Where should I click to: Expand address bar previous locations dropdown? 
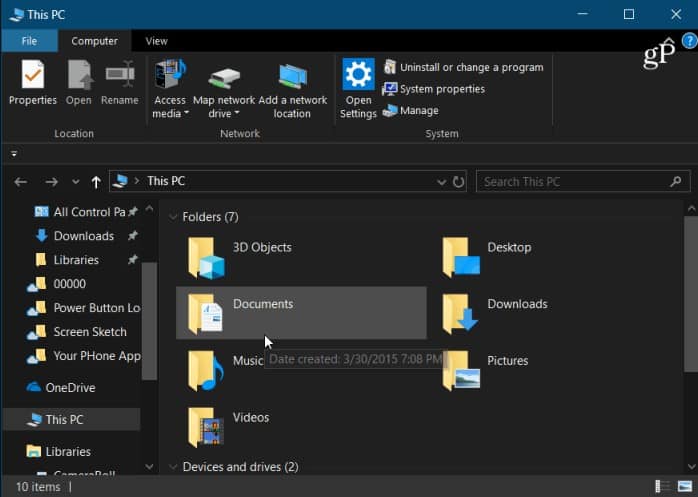coord(441,182)
